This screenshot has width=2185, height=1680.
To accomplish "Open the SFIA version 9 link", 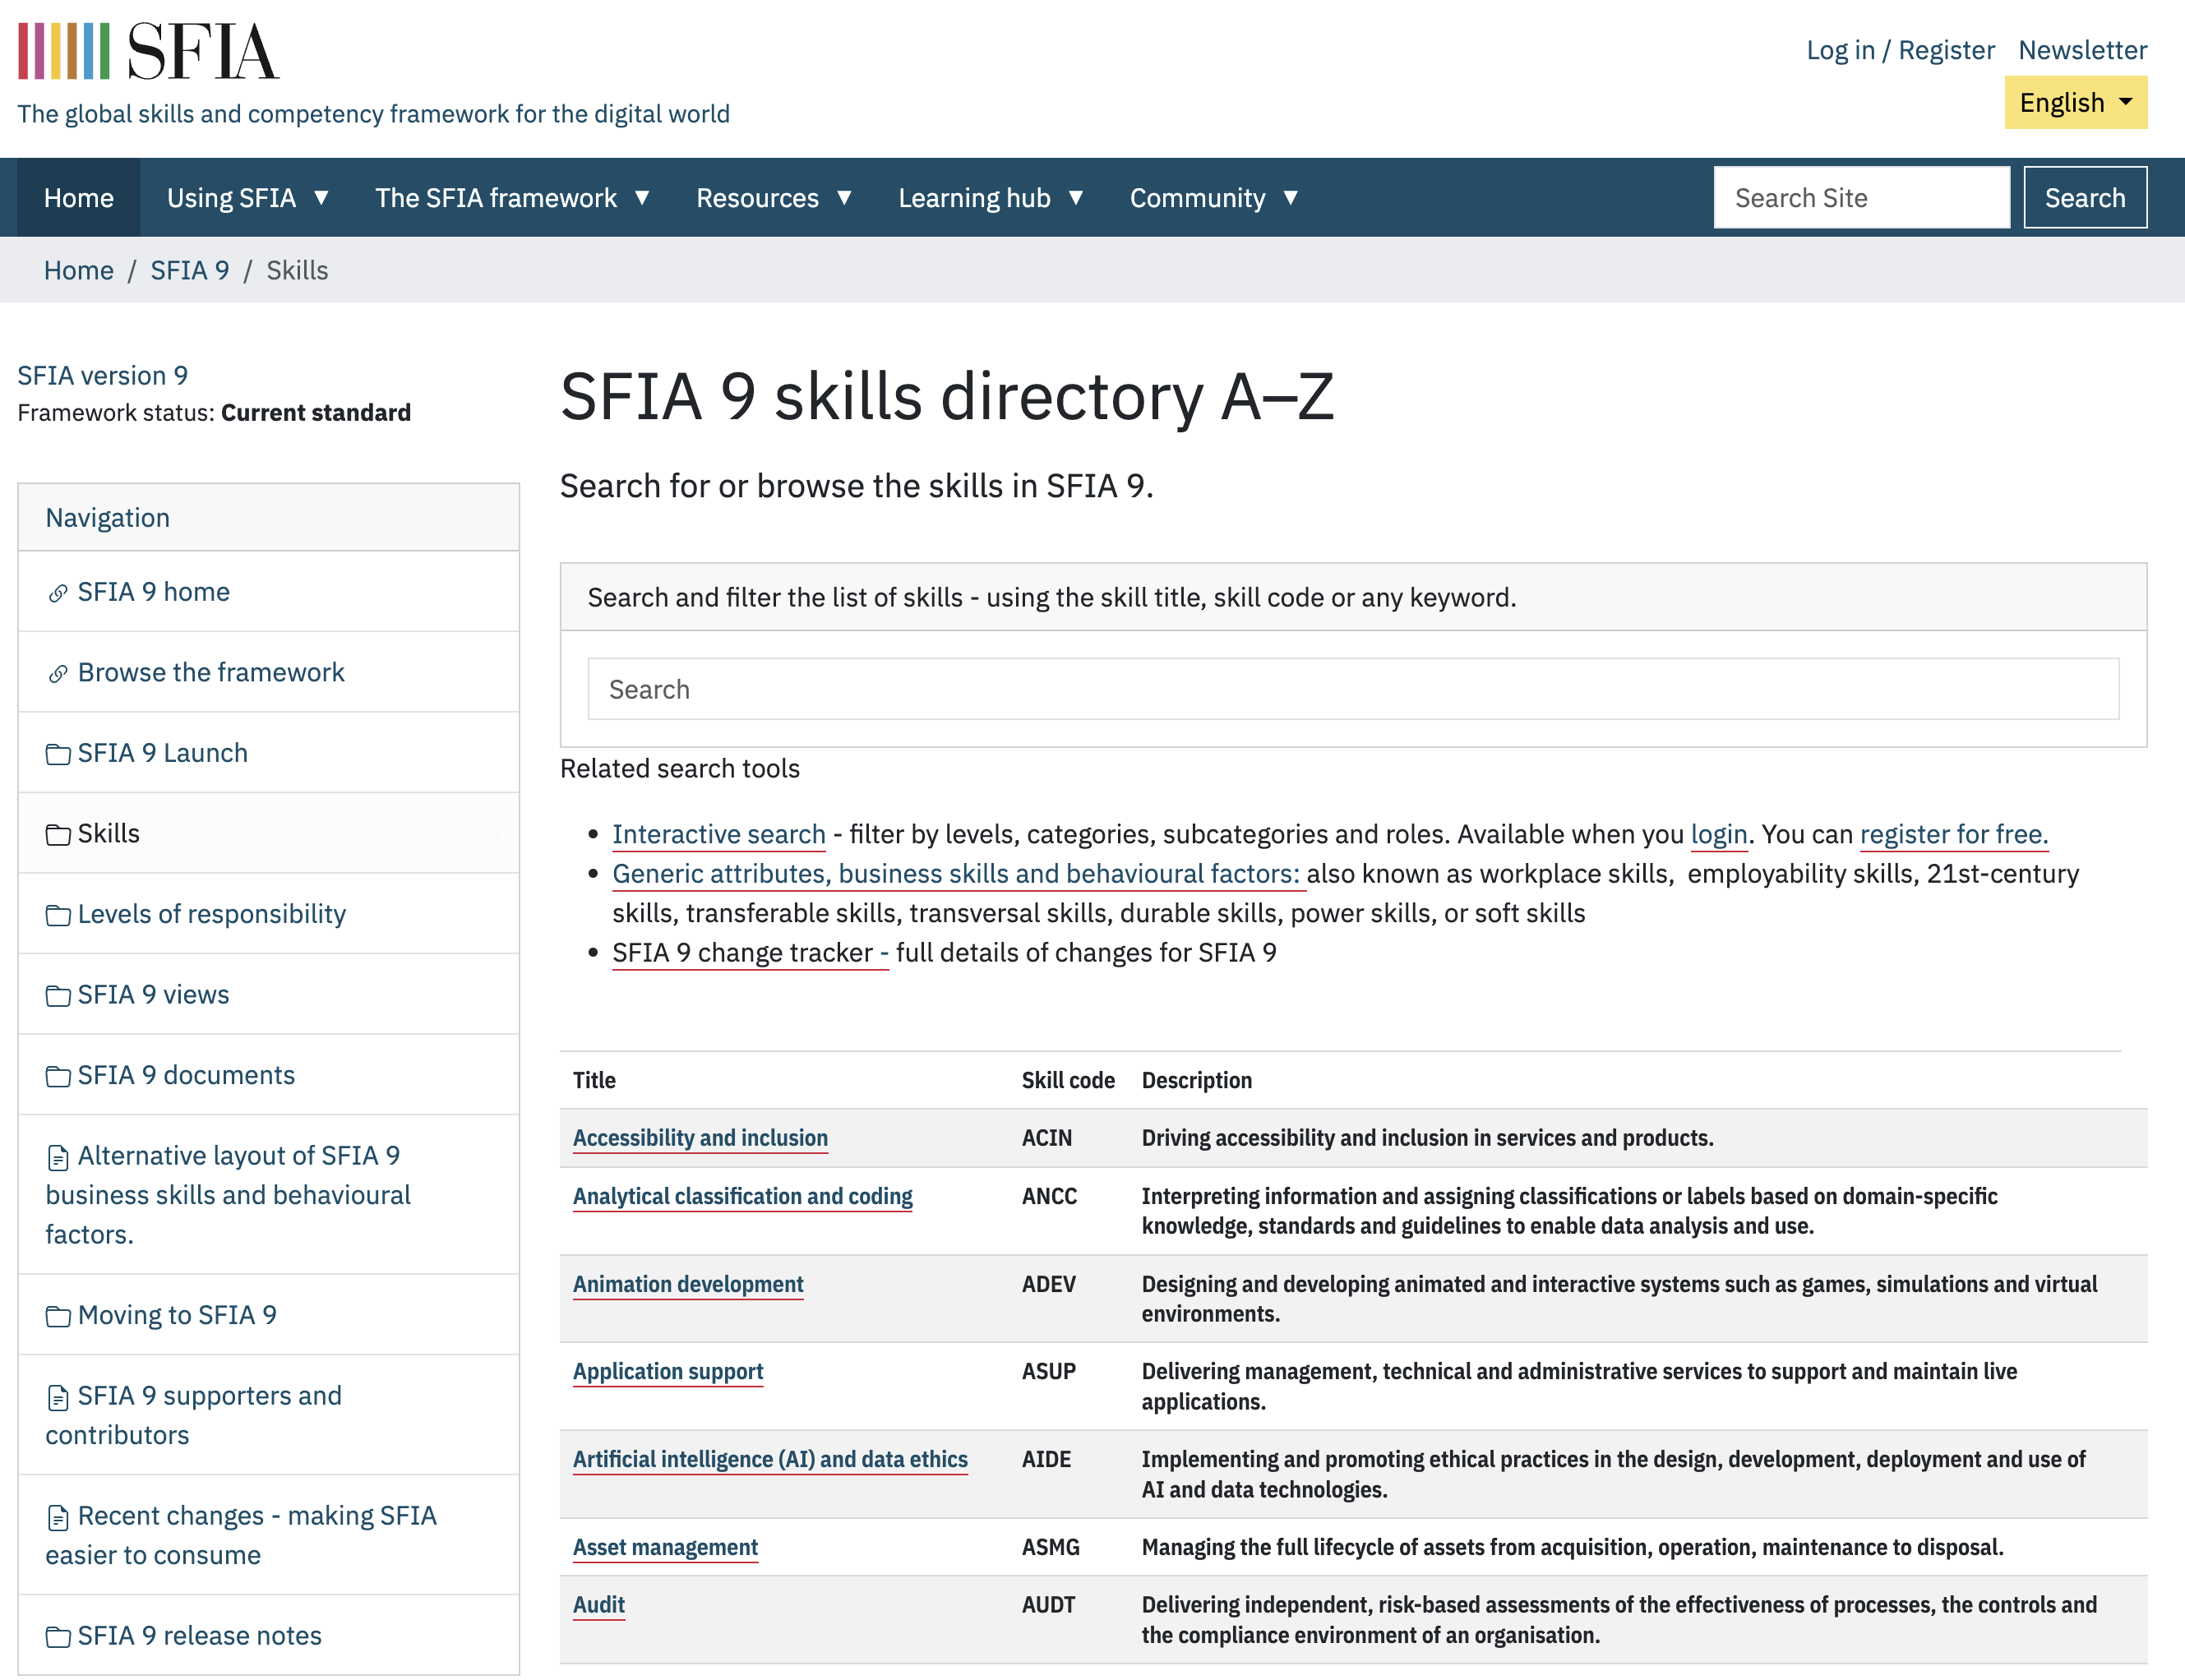I will coord(103,375).
